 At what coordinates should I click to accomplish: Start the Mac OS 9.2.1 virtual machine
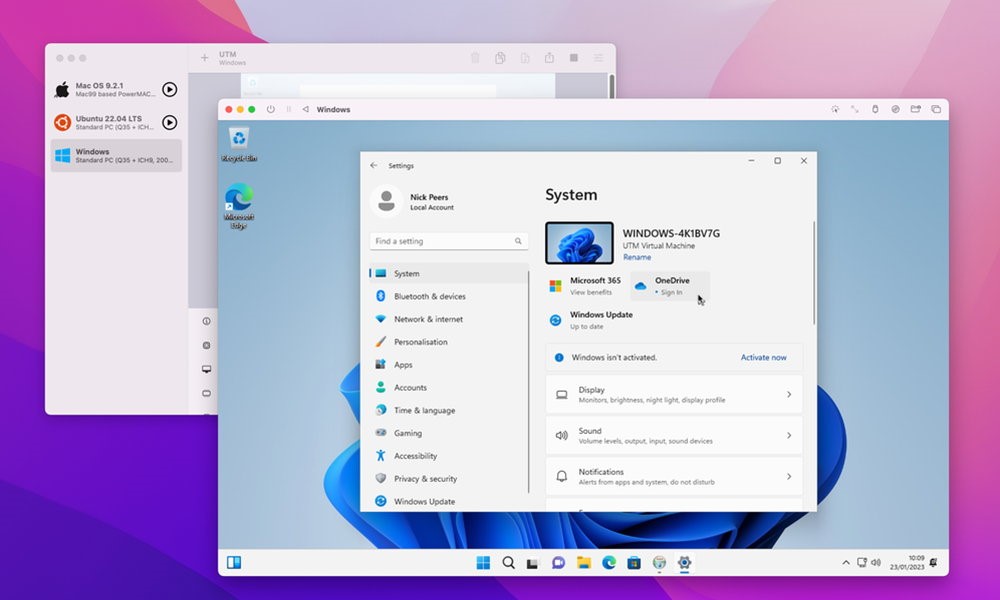click(x=169, y=89)
